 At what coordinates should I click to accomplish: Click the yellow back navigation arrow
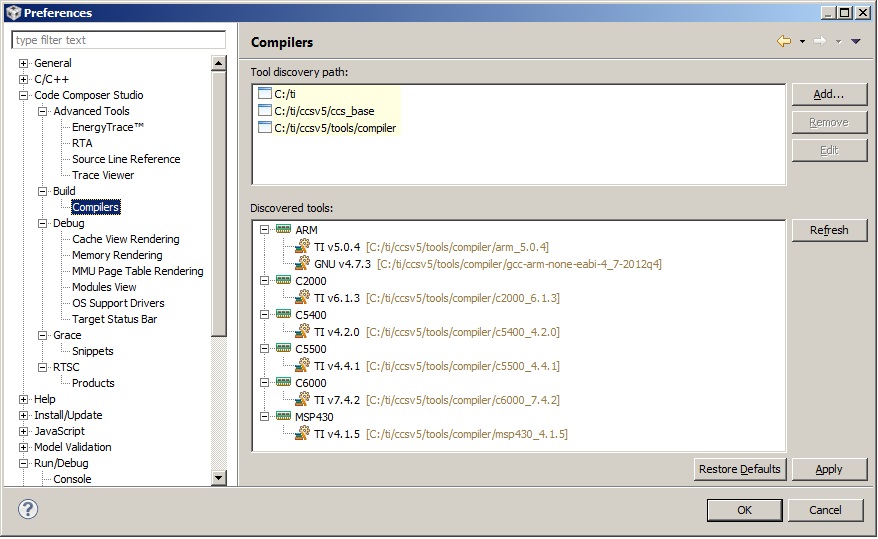tap(784, 41)
